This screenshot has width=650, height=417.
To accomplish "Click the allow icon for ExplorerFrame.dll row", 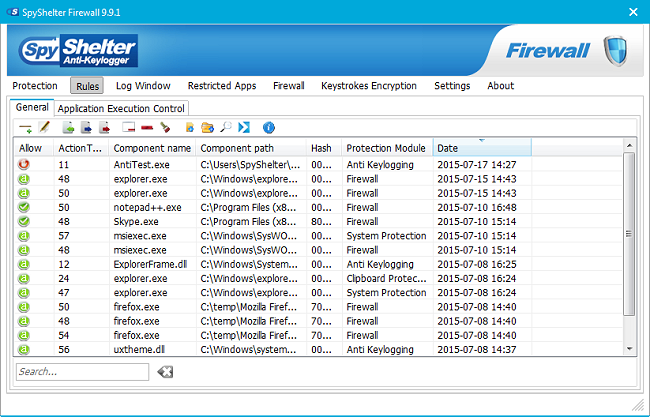I will [x=24, y=264].
